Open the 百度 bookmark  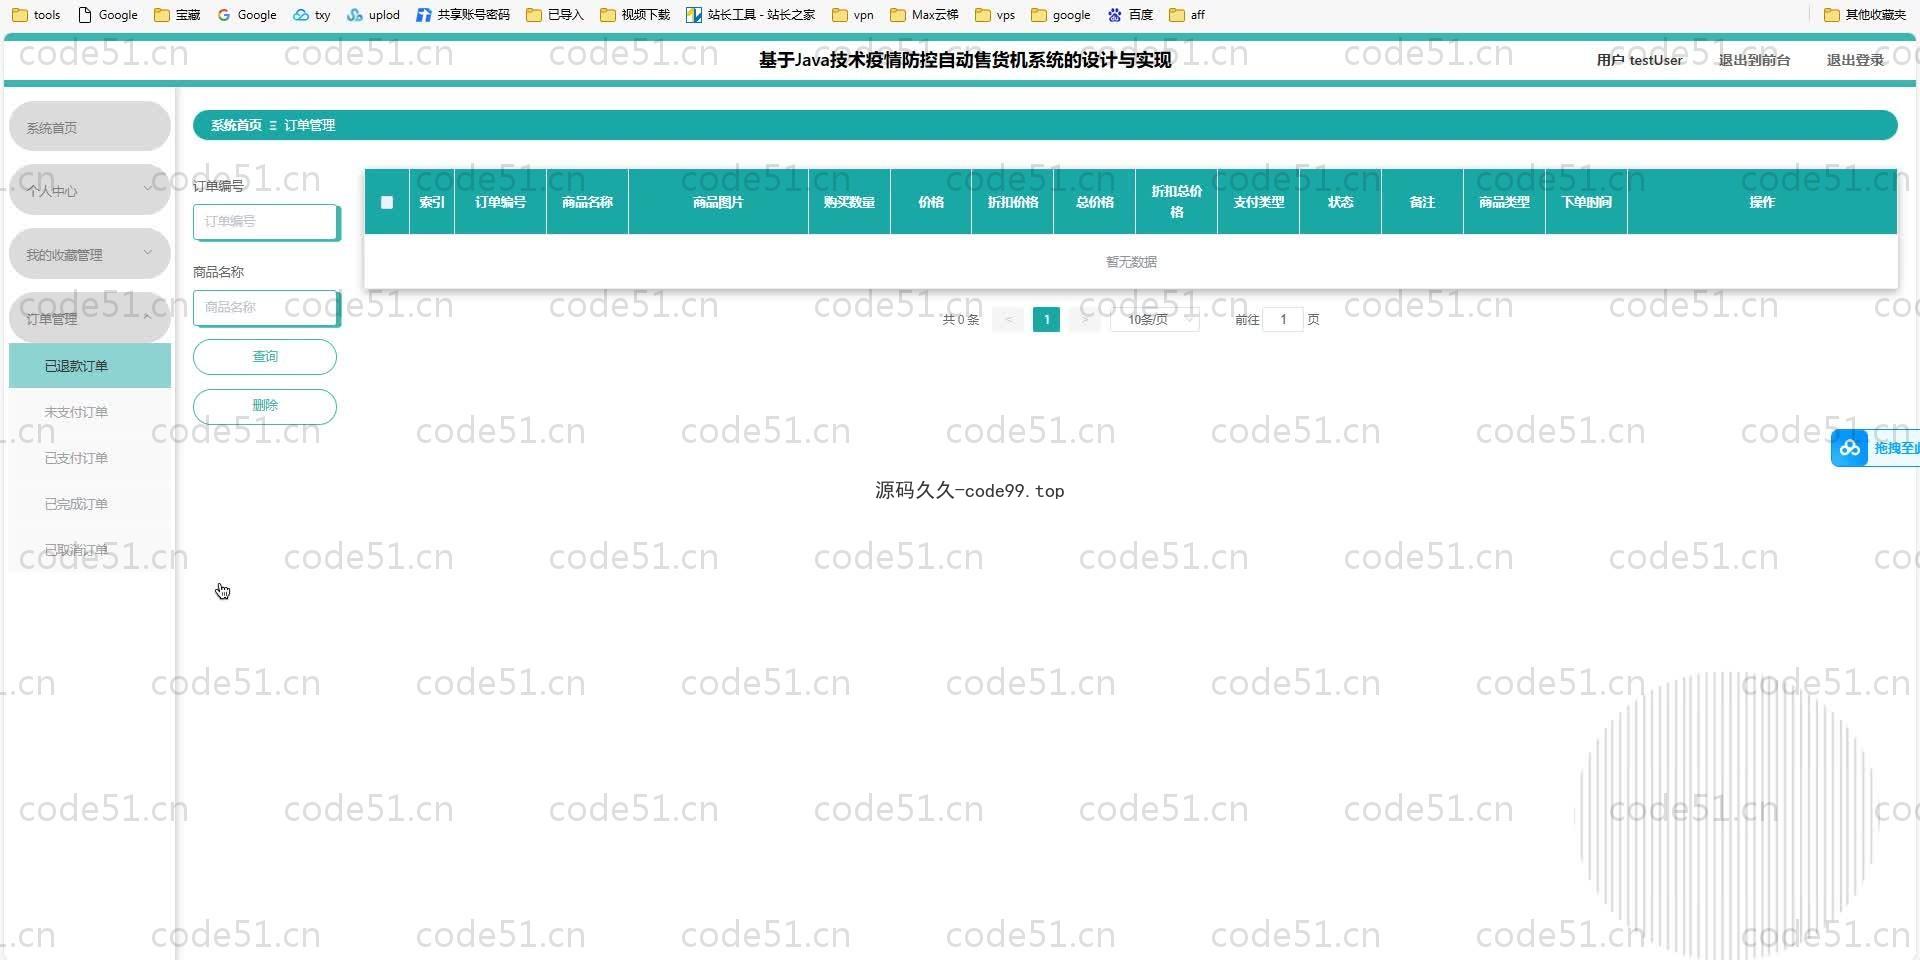point(1131,14)
